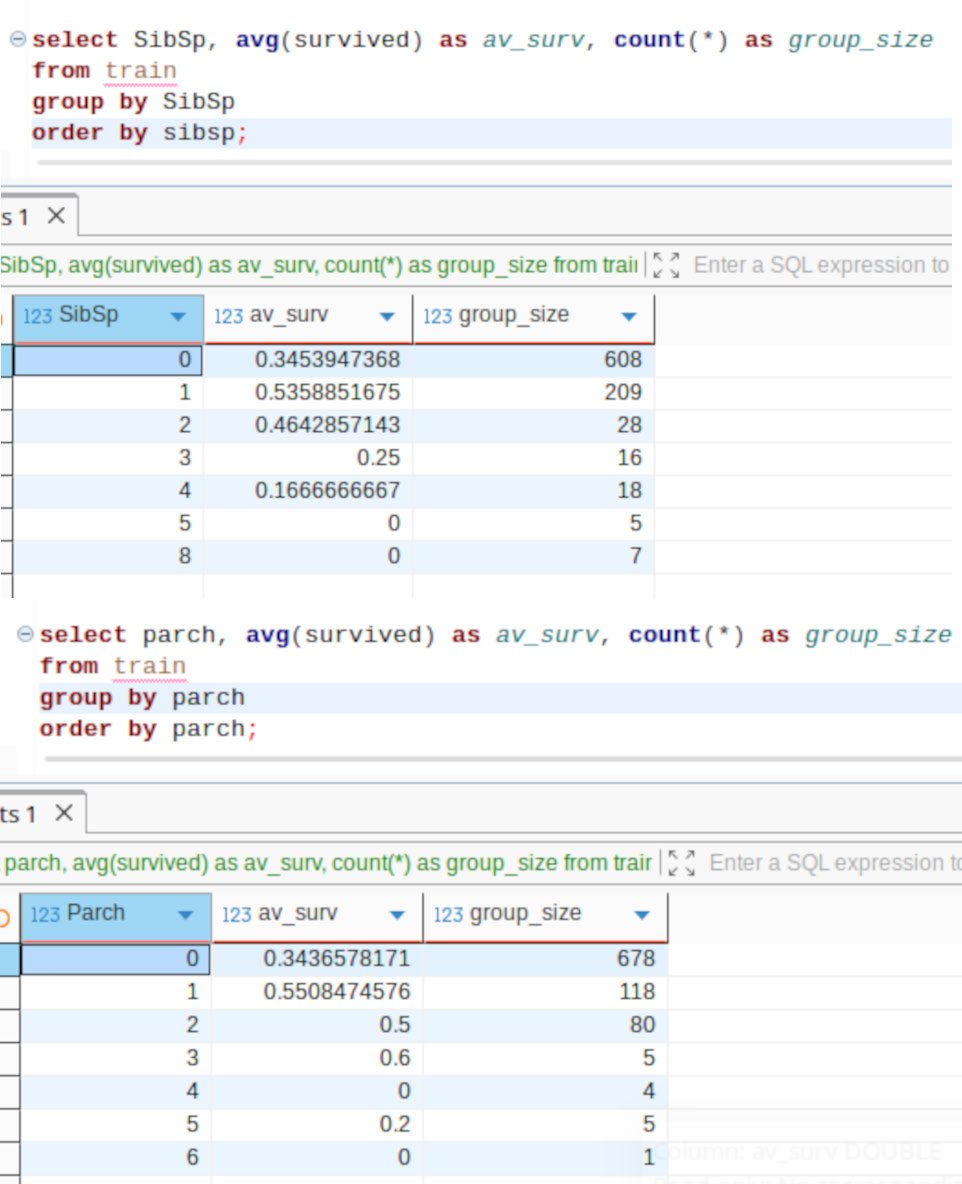Close the upper results tab with X
The image size is (962, 1184).
coord(56,216)
